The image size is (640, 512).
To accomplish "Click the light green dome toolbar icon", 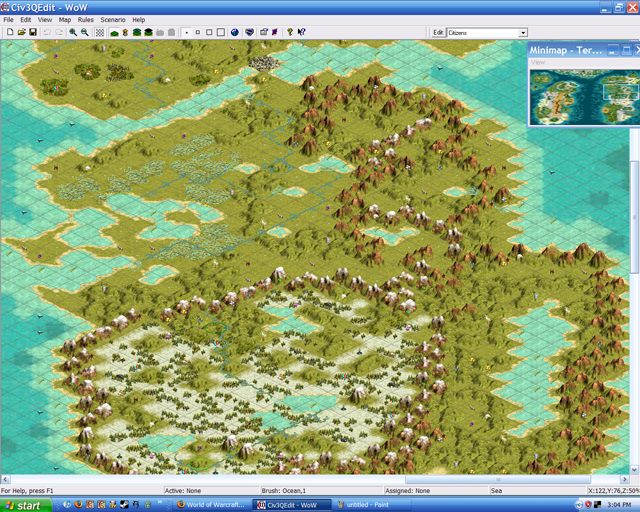I will click(x=137, y=32).
